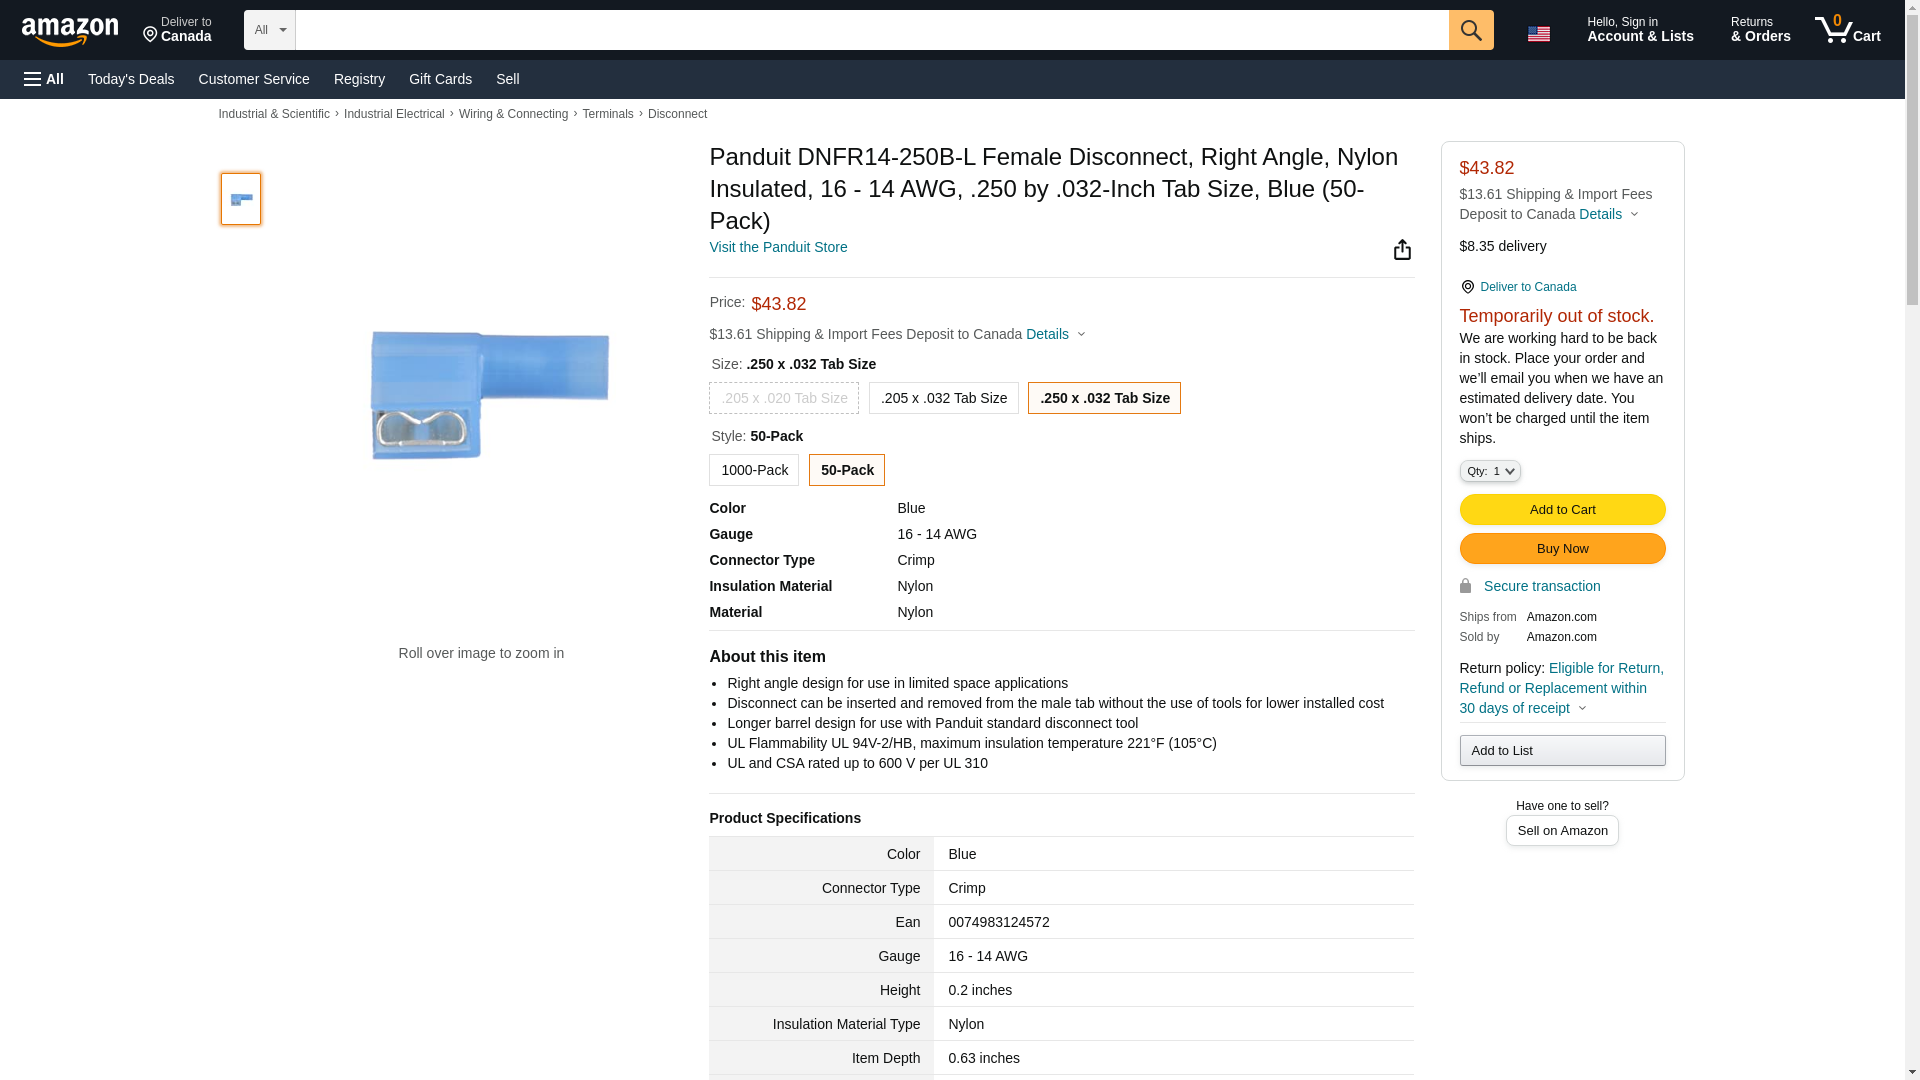Select the blue connector image thumbnail

point(241,199)
